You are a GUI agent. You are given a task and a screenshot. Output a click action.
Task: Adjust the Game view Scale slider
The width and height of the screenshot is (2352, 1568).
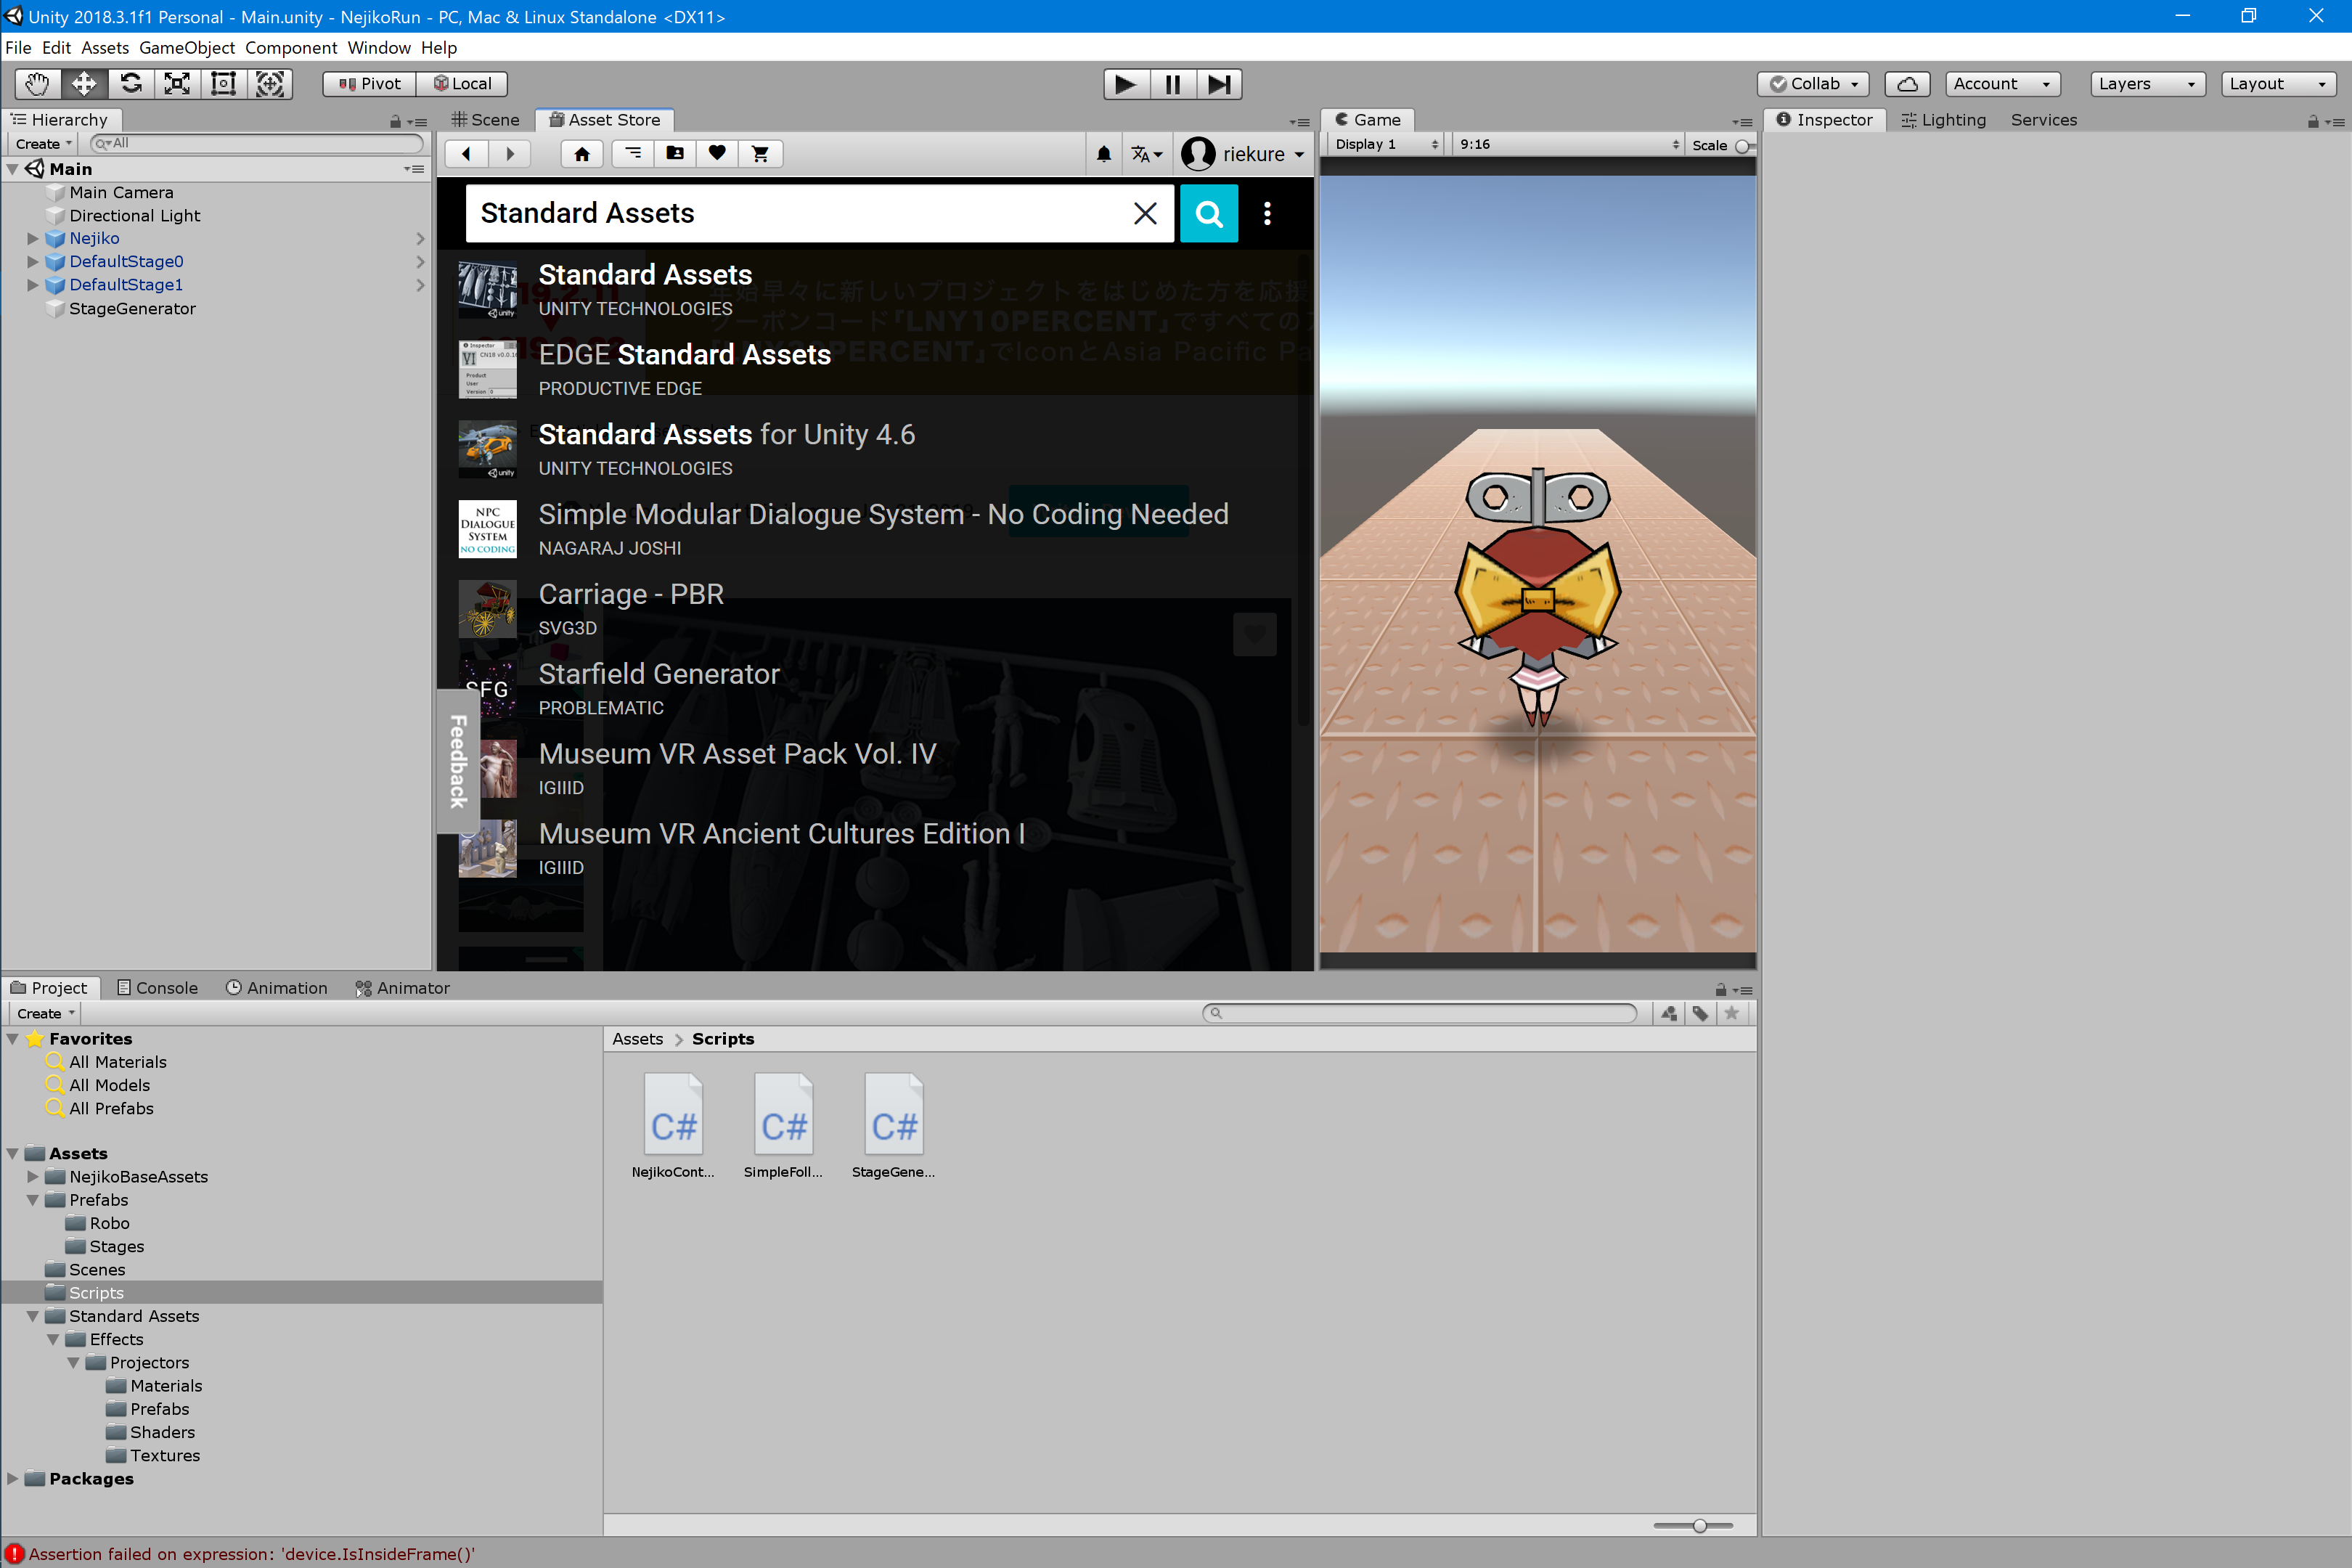1741,145
